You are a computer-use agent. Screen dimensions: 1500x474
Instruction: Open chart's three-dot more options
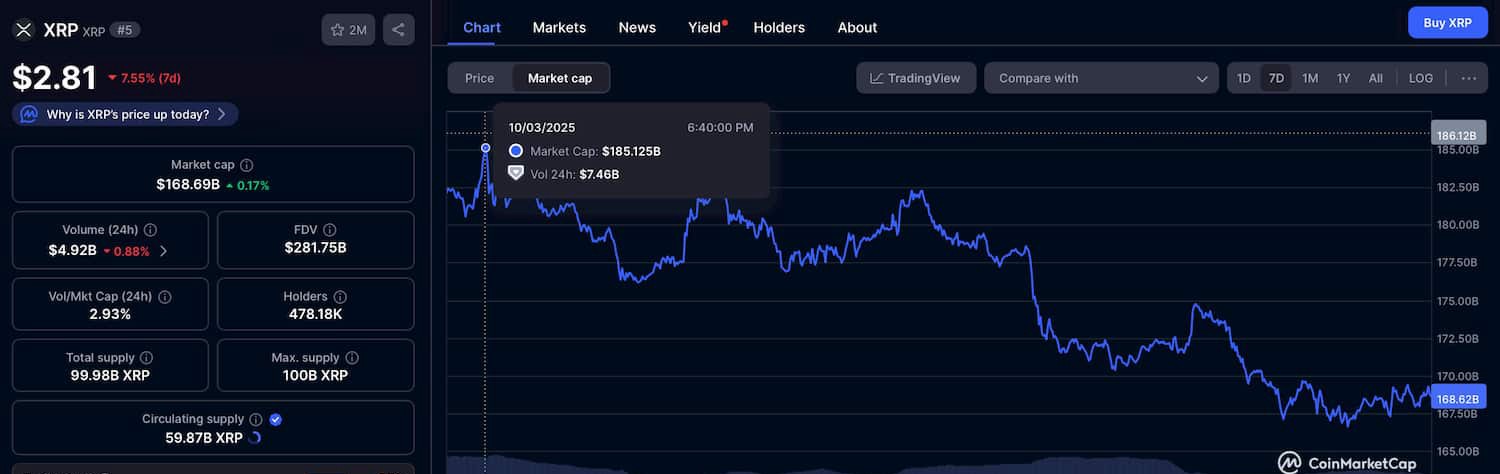pos(1468,78)
